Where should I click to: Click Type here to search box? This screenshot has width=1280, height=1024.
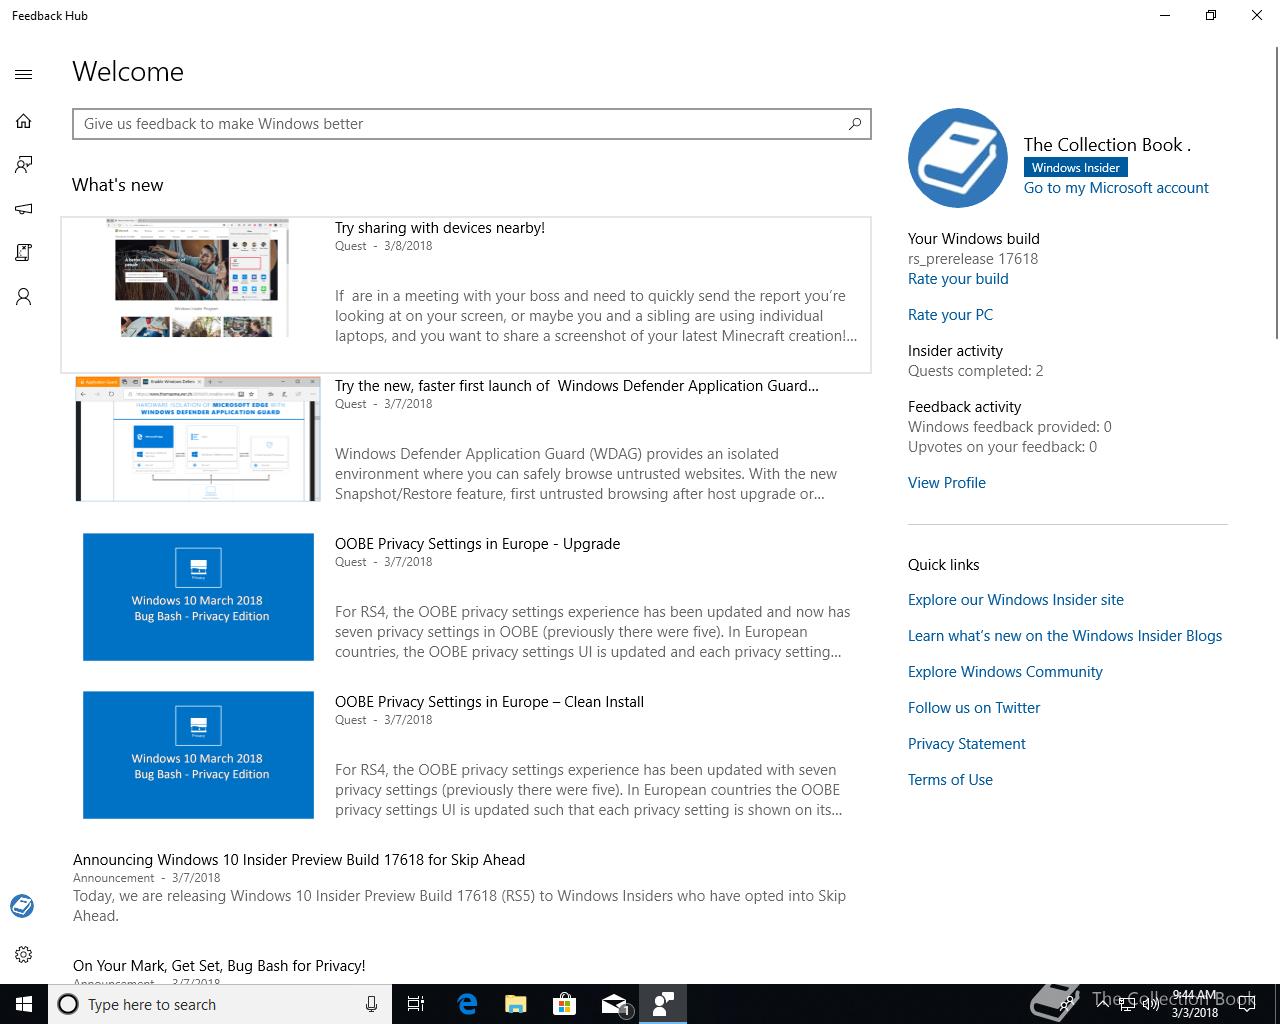click(220, 1004)
